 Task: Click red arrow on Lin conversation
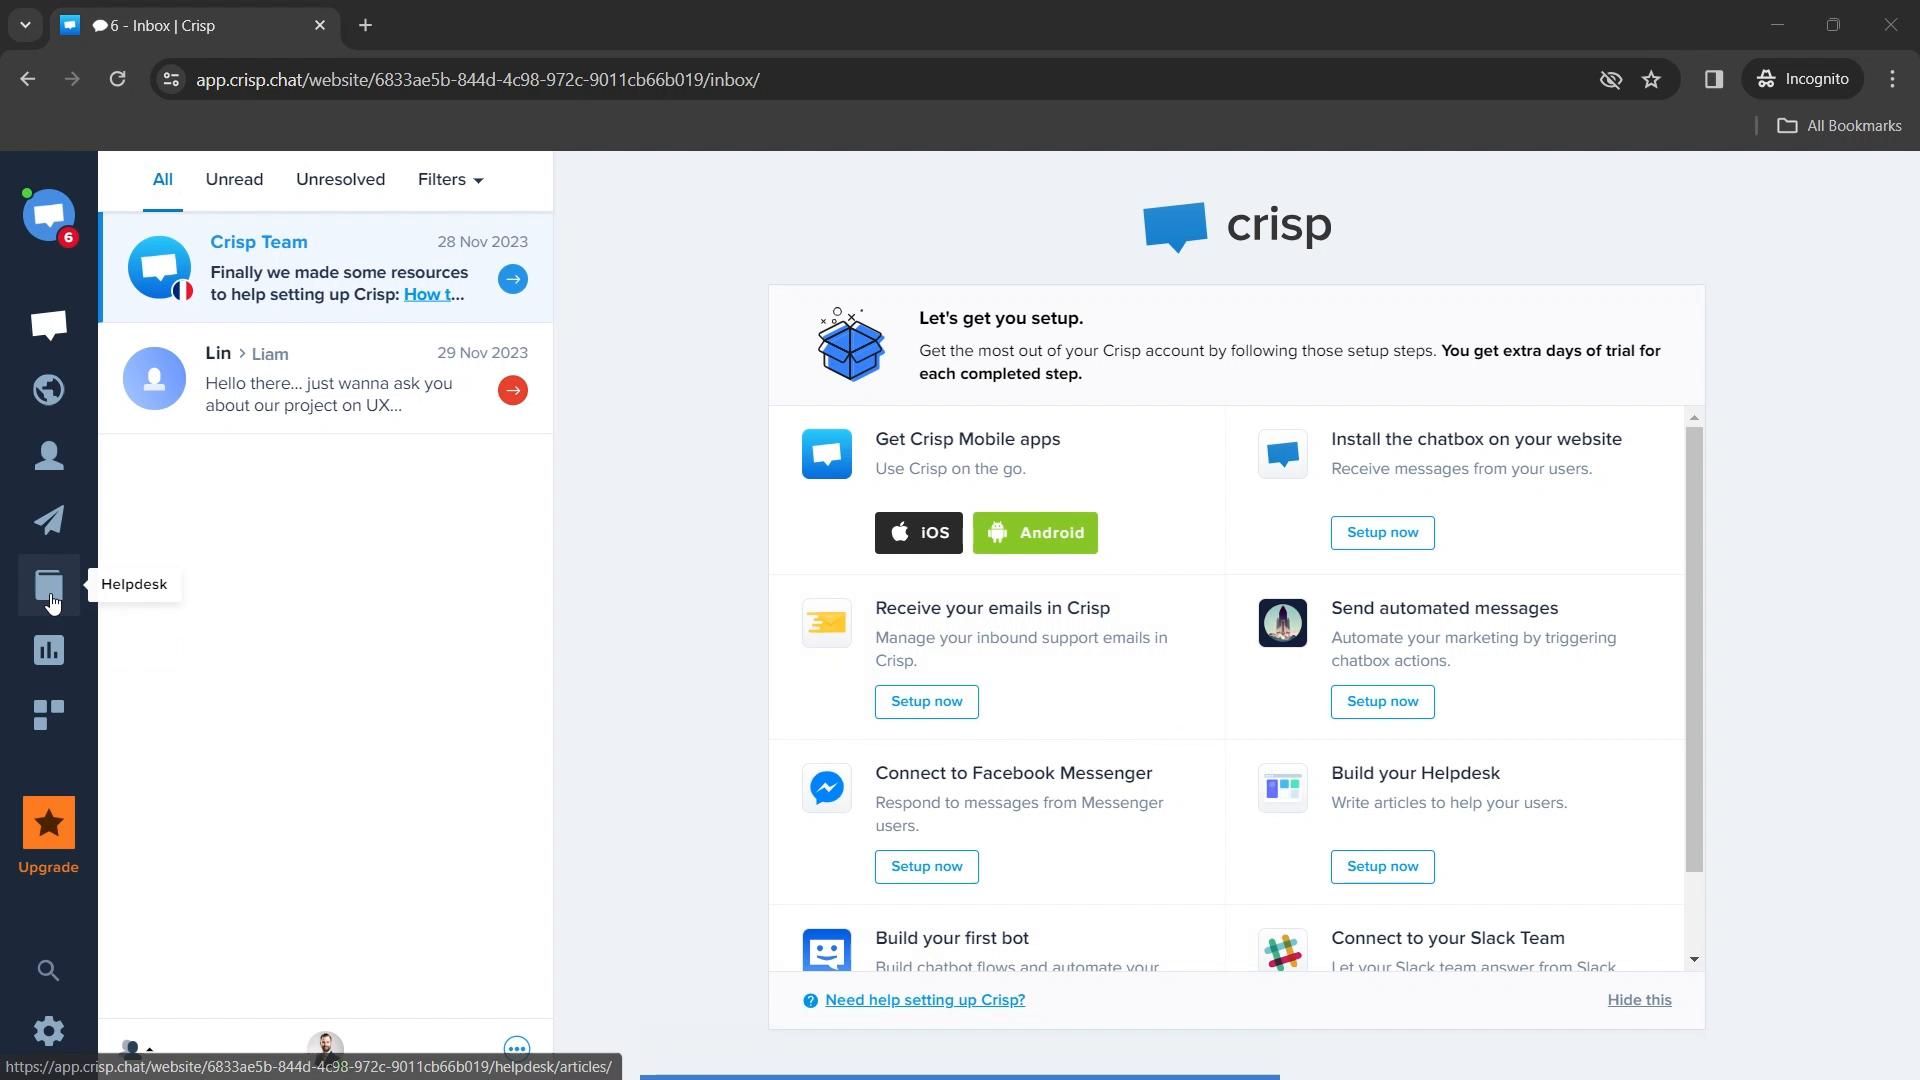(x=513, y=390)
